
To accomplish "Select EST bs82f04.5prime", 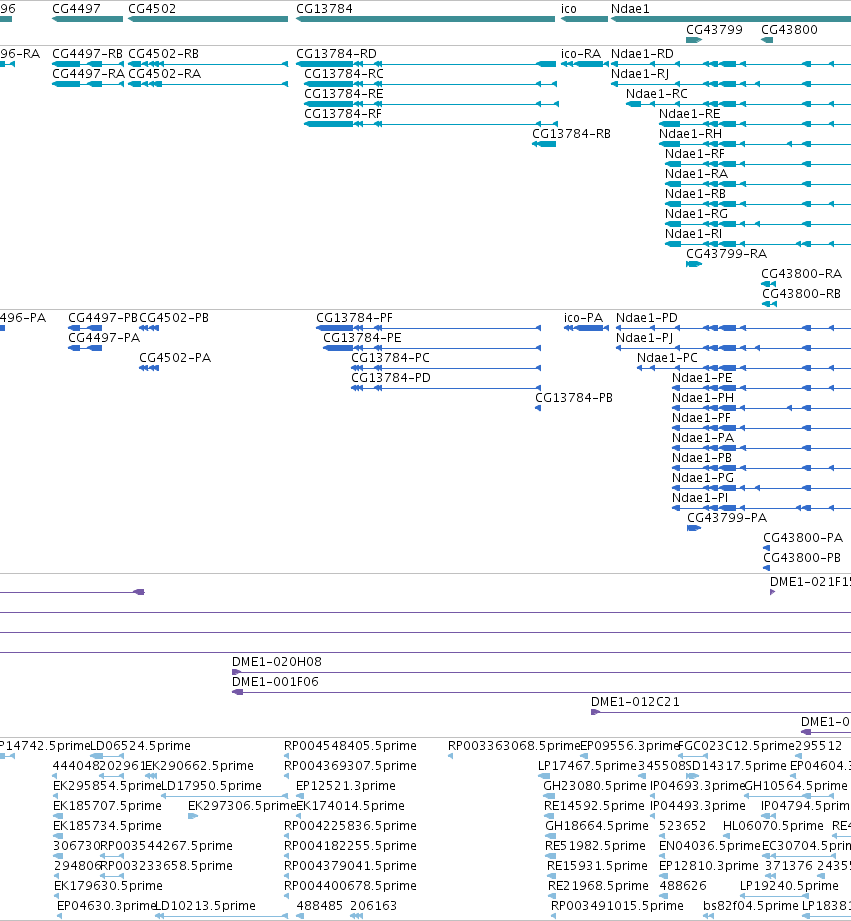I will pos(708,915).
